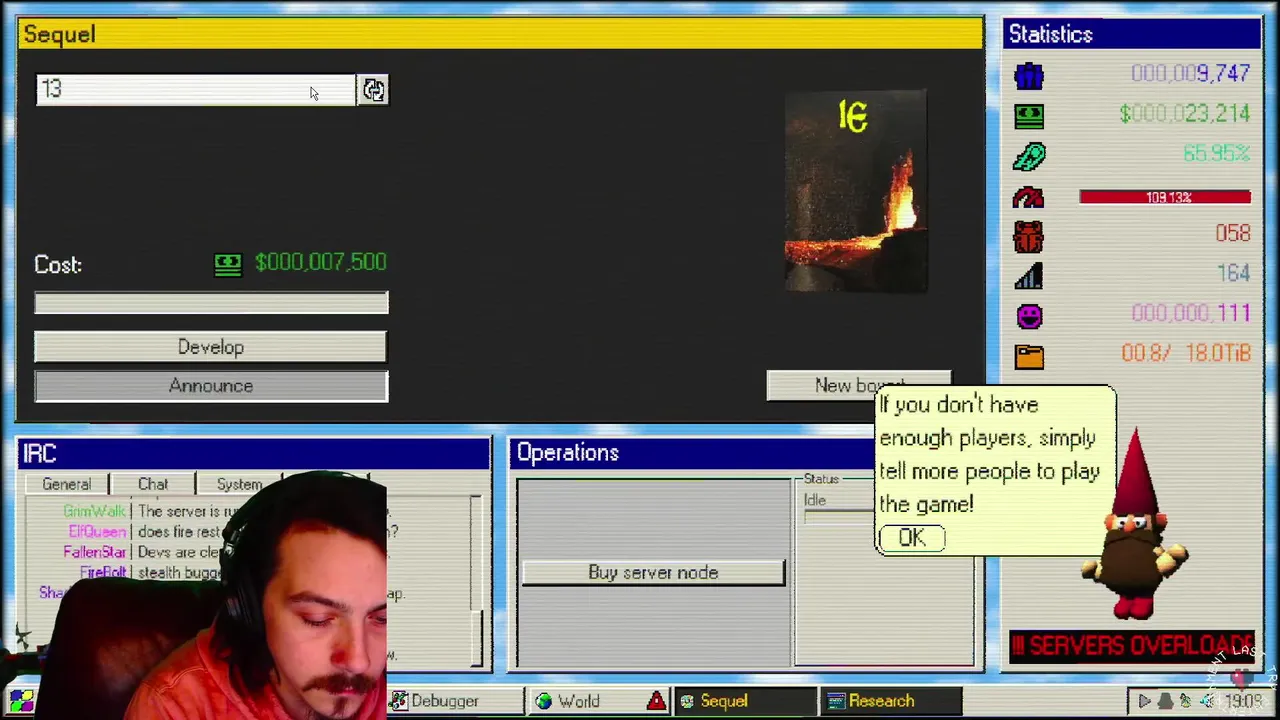Click the SERVERS OVERLOADED warning banner
Screen dimensions: 1280x720
pos(1132,646)
